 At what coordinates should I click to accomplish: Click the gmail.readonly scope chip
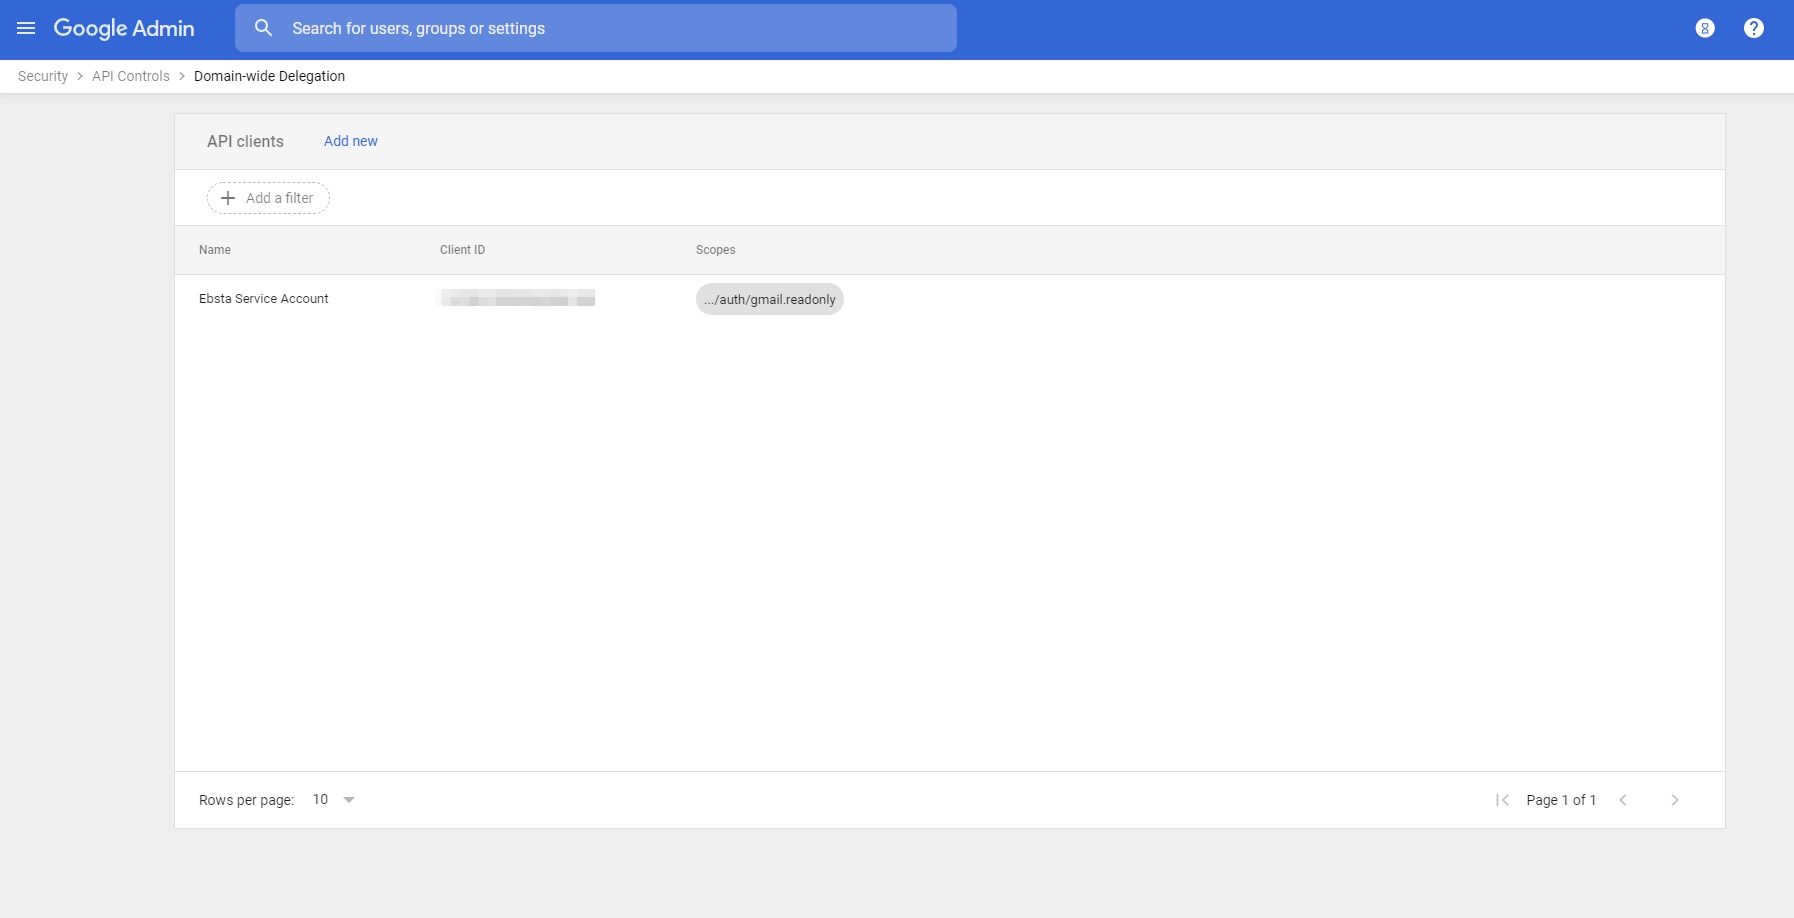click(769, 299)
